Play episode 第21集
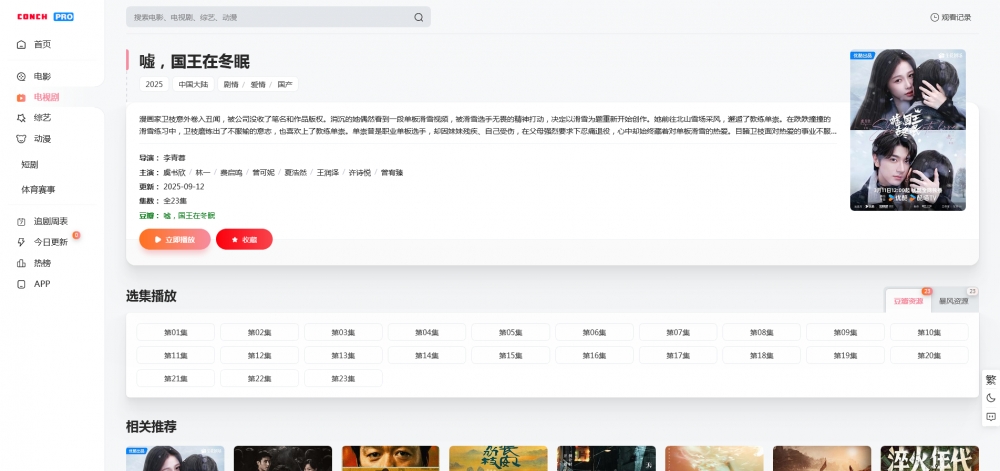Image resolution: width=1000 pixels, height=471 pixels. click(175, 378)
